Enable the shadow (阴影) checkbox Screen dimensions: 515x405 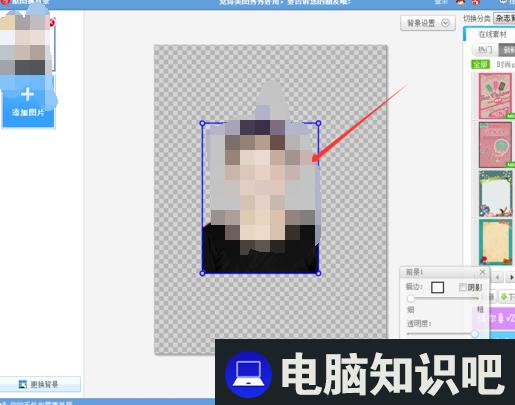click(462, 287)
